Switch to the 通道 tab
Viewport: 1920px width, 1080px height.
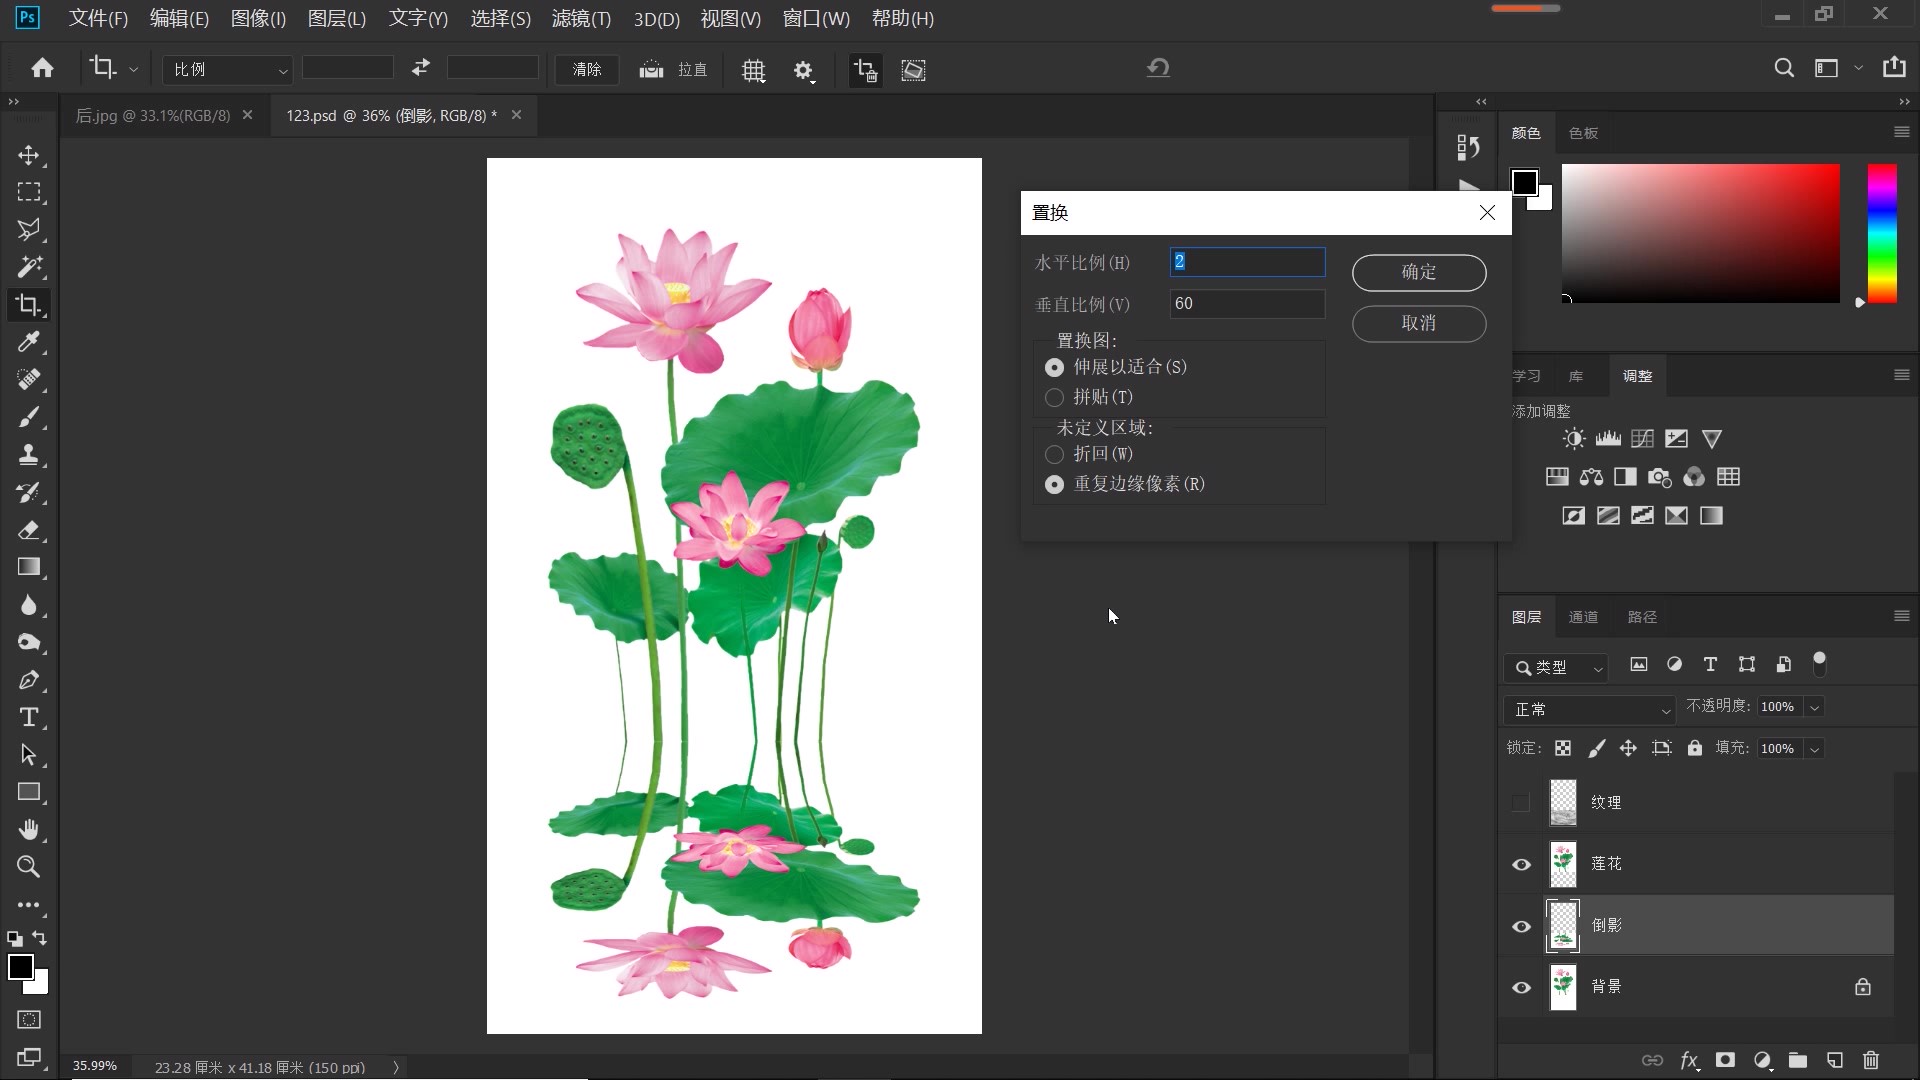pyautogui.click(x=1583, y=617)
